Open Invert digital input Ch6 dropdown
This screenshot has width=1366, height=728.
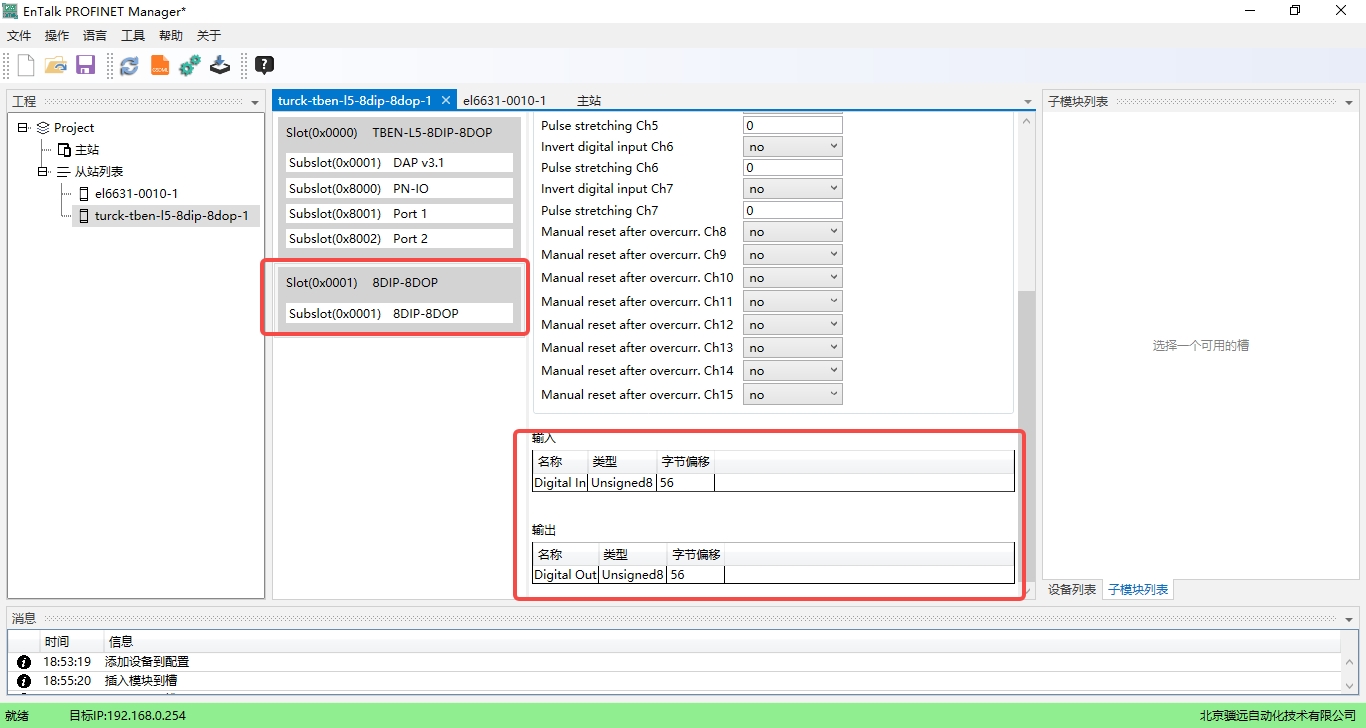pos(792,147)
